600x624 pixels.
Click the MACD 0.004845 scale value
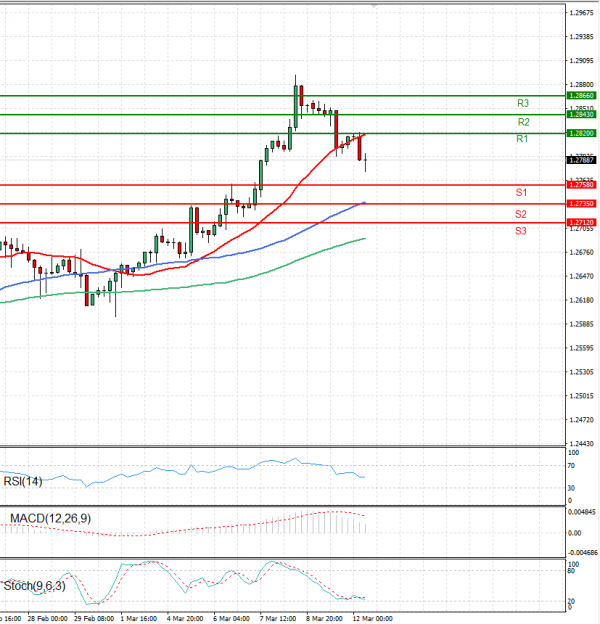point(581,513)
